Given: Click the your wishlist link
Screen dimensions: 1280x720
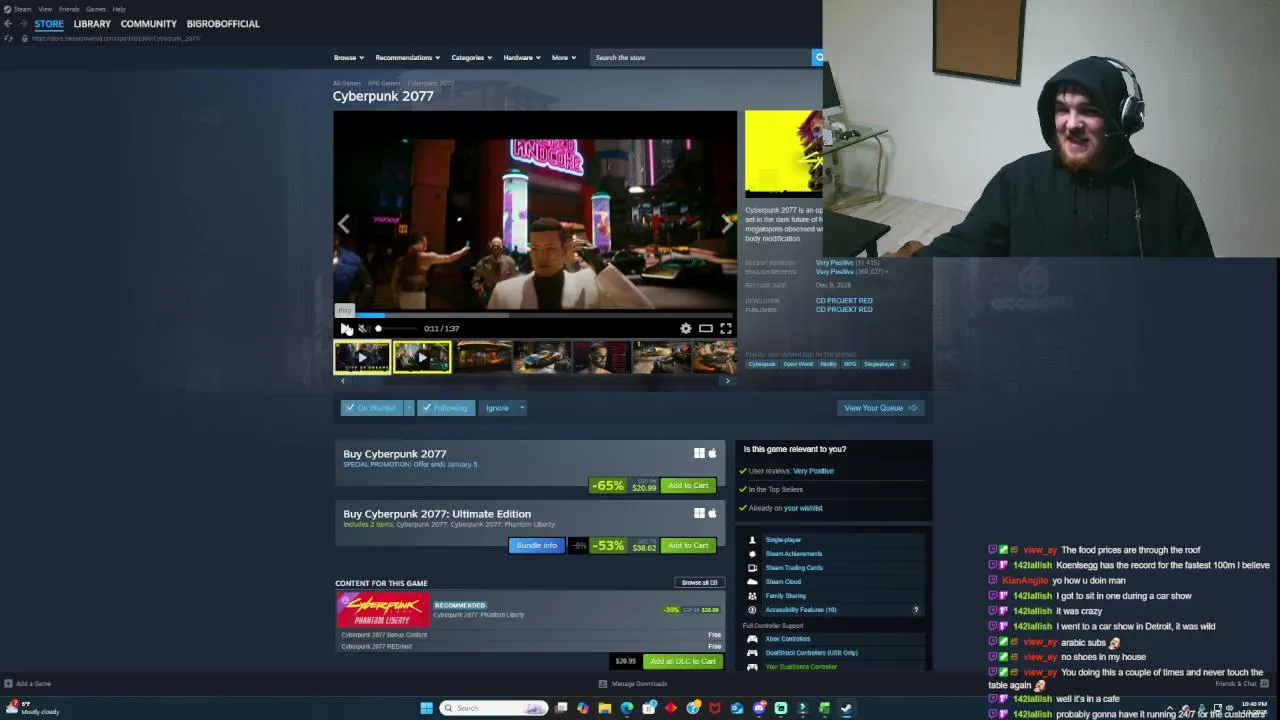Looking at the screenshot, I should point(803,508).
